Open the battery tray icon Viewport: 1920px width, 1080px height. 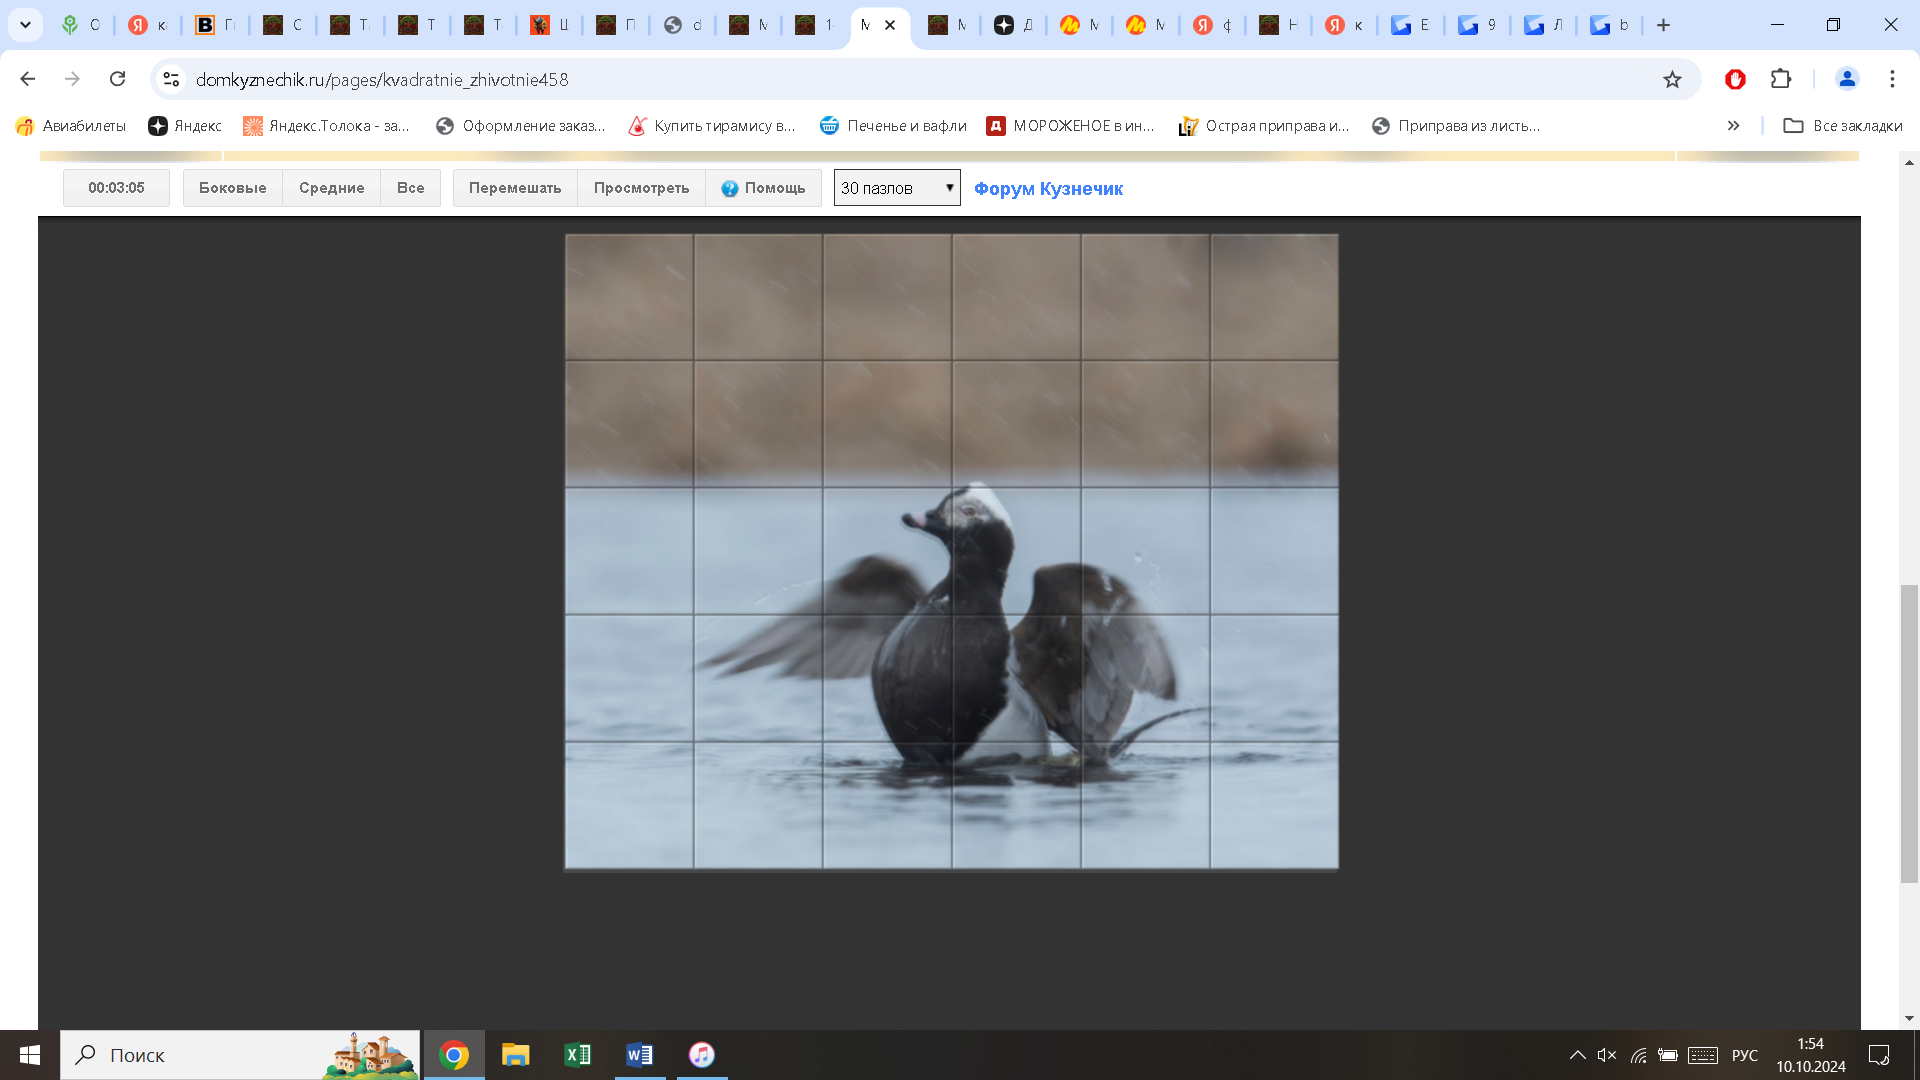tap(1668, 1055)
